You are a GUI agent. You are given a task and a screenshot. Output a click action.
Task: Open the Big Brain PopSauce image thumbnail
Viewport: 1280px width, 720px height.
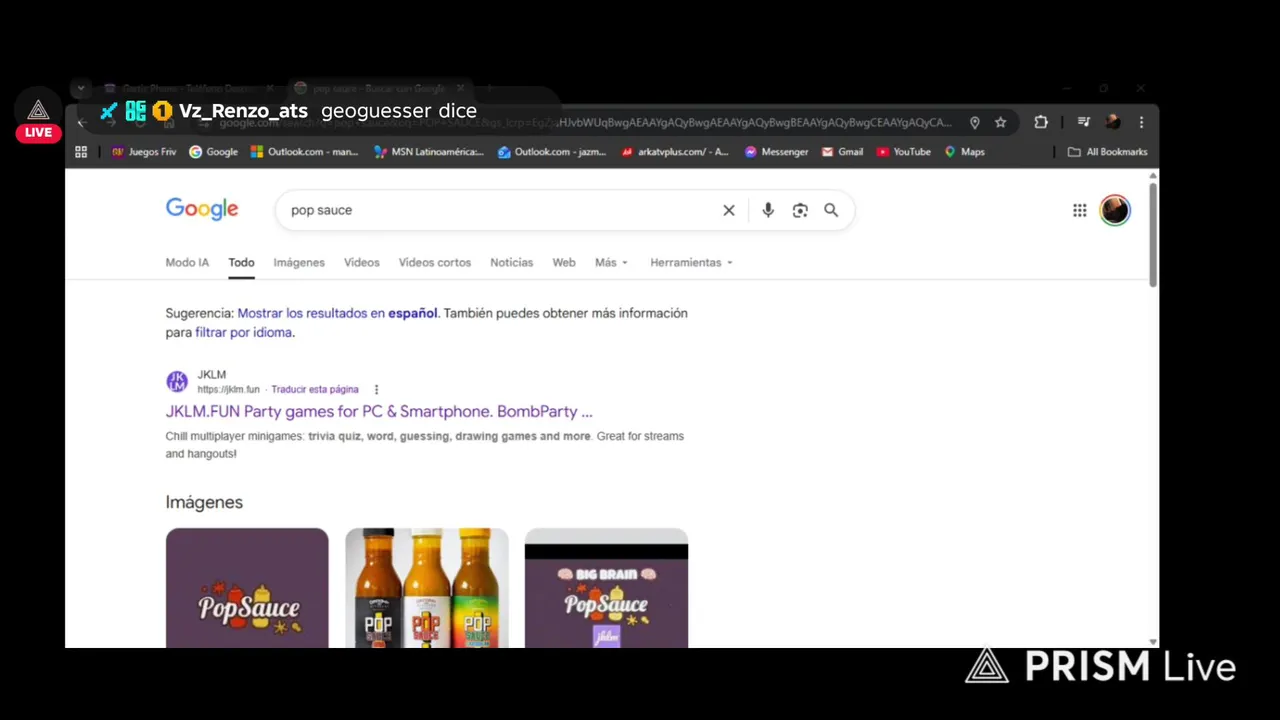point(606,588)
